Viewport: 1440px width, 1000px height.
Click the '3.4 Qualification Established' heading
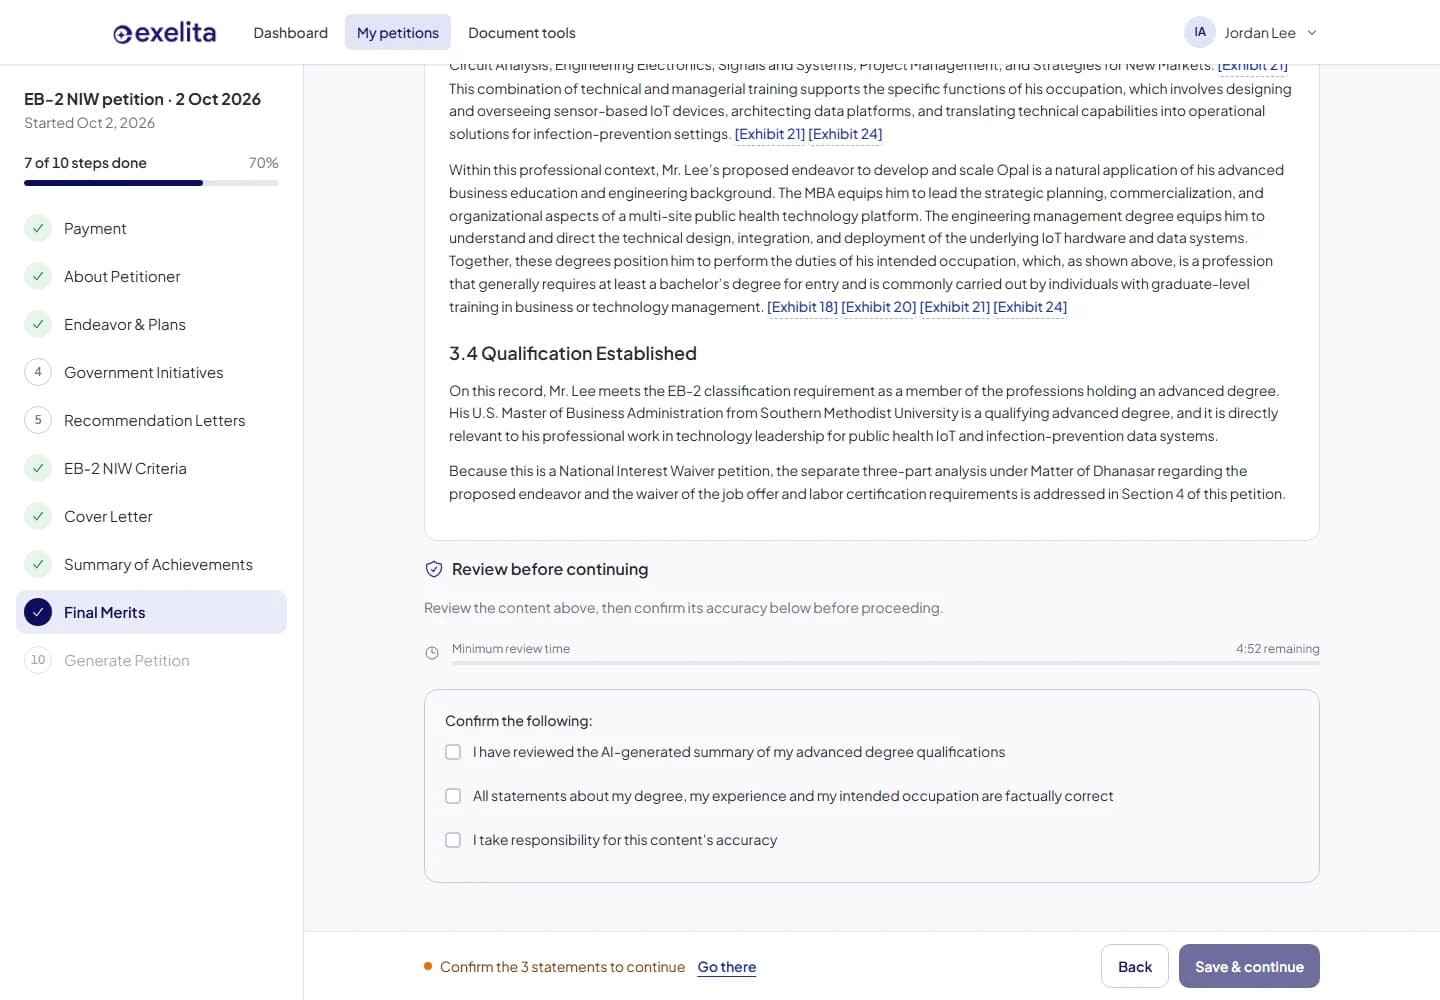[x=573, y=354]
